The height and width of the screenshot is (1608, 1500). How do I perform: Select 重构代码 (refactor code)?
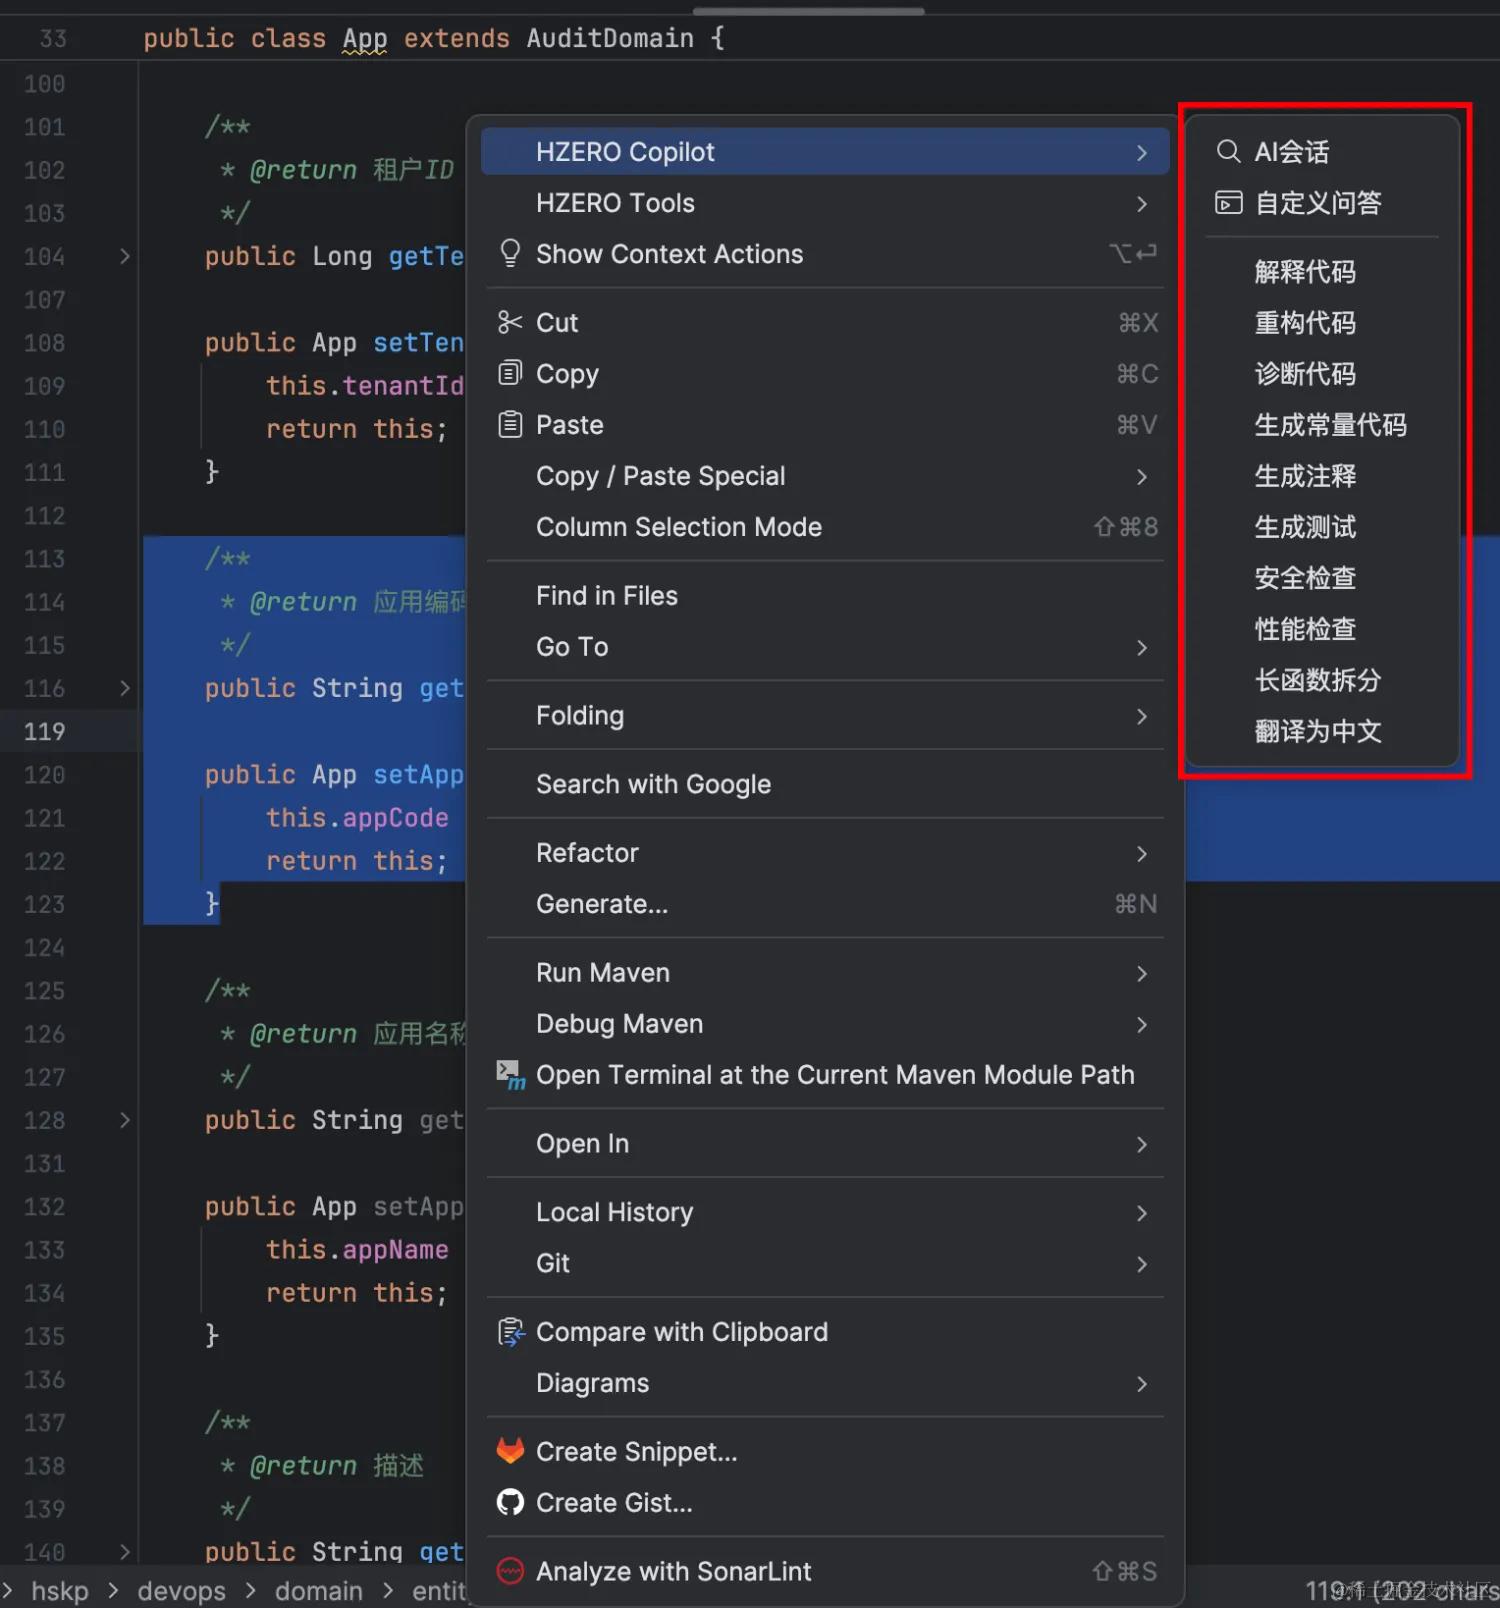pos(1322,322)
